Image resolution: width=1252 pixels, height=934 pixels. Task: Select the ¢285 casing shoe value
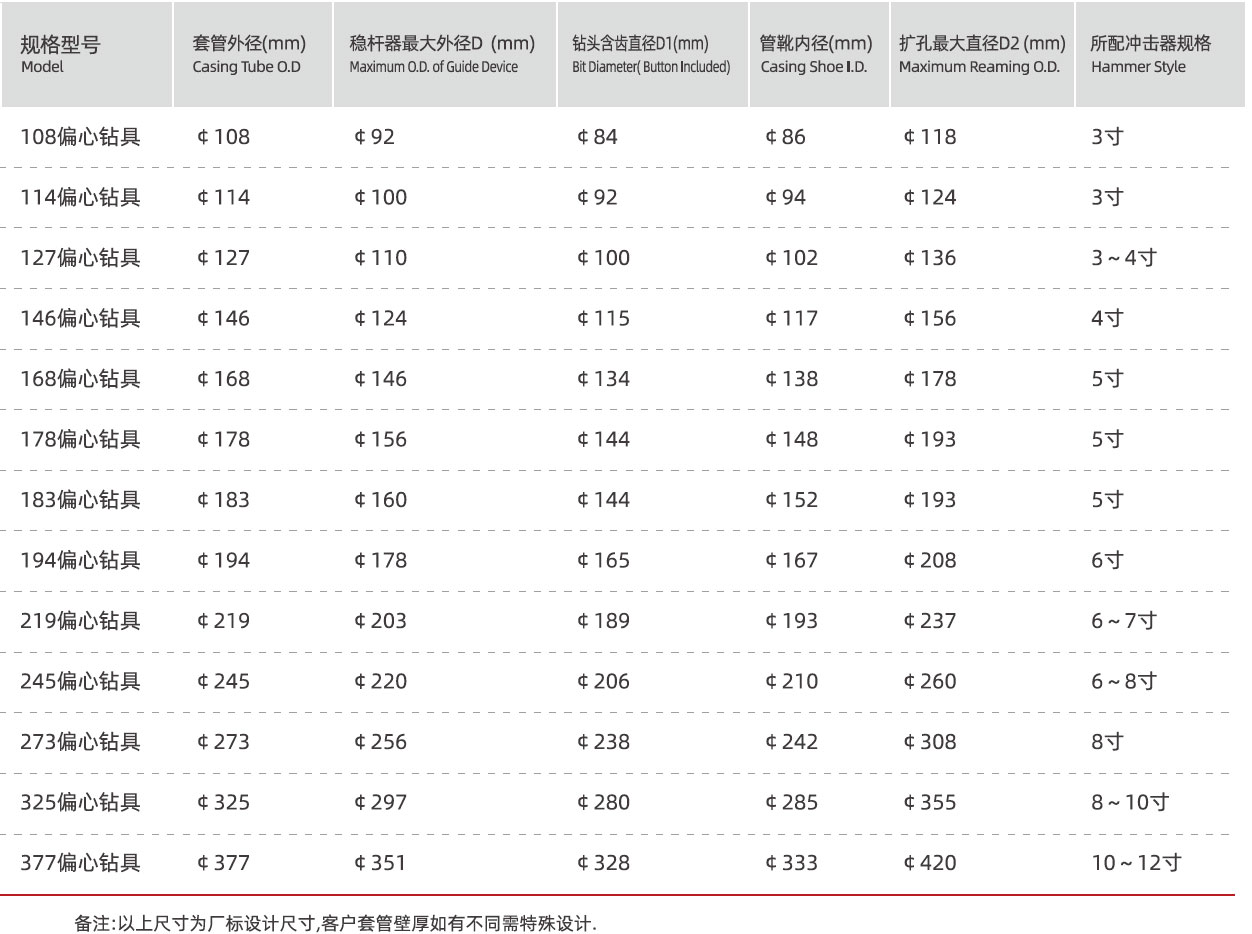coord(791,803)
